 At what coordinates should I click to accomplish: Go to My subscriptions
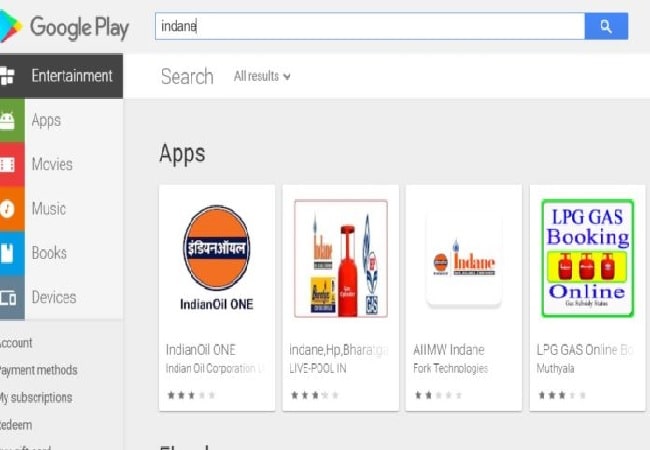click(x=37, y=397)
